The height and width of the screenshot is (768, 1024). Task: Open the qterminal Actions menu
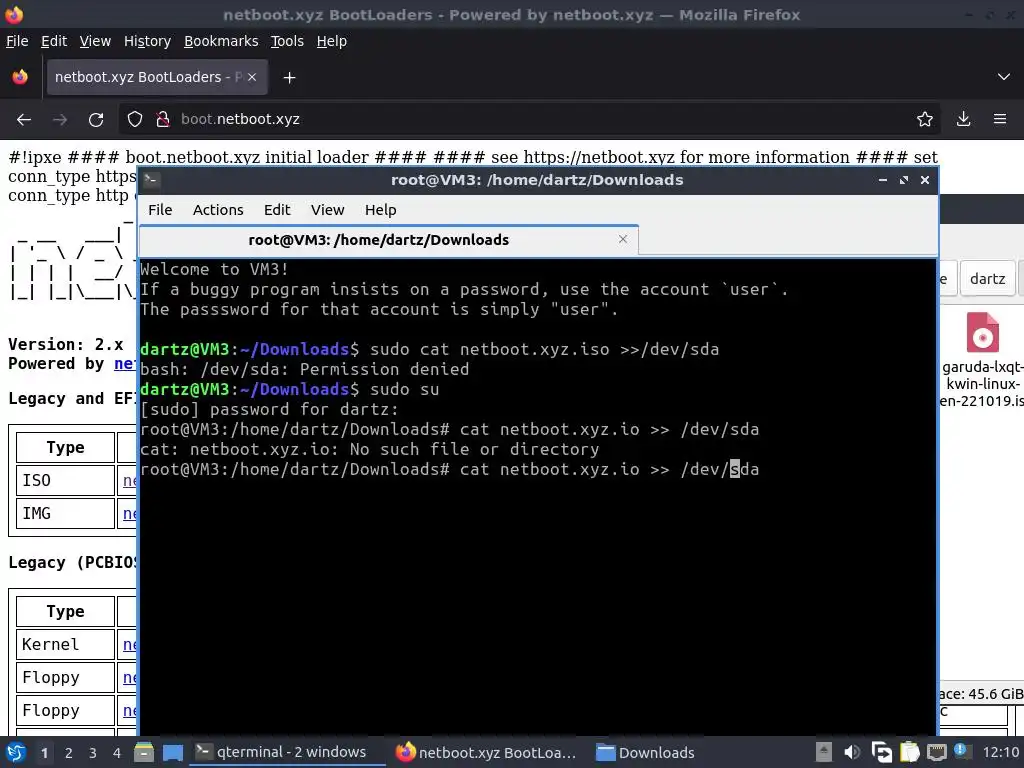(x=218, y=210)
